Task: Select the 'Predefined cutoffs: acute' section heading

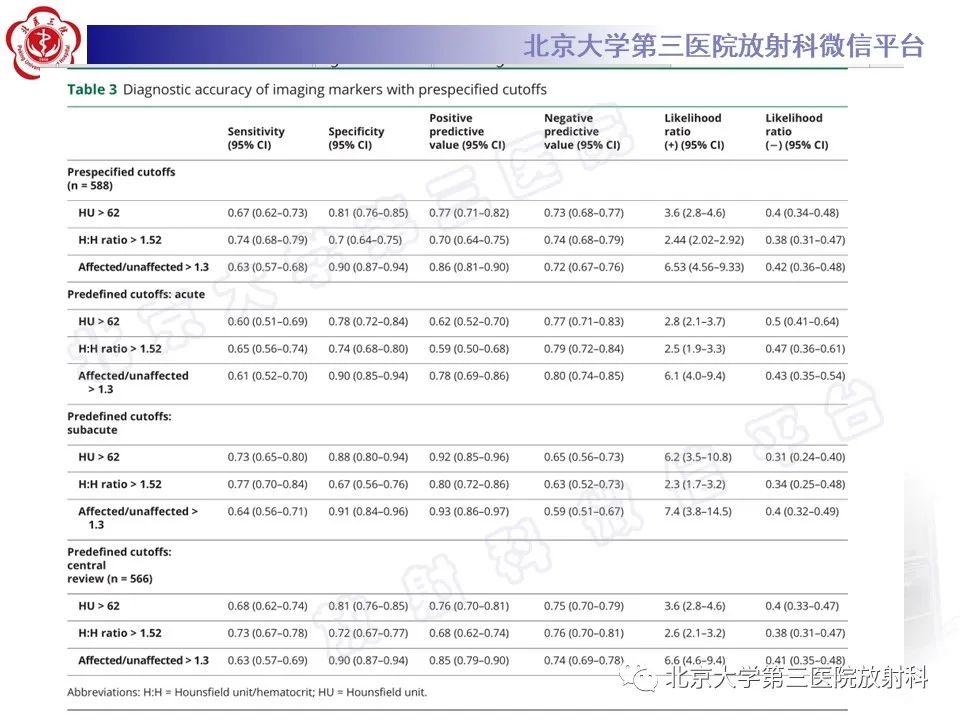Action: 136,294
